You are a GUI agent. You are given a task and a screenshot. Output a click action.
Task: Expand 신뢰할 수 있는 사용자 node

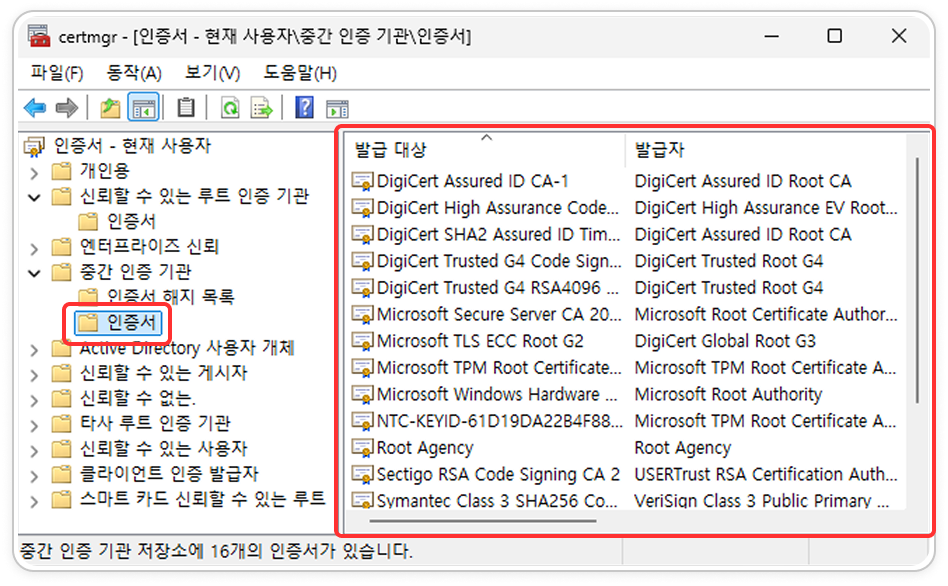(34, 451)
